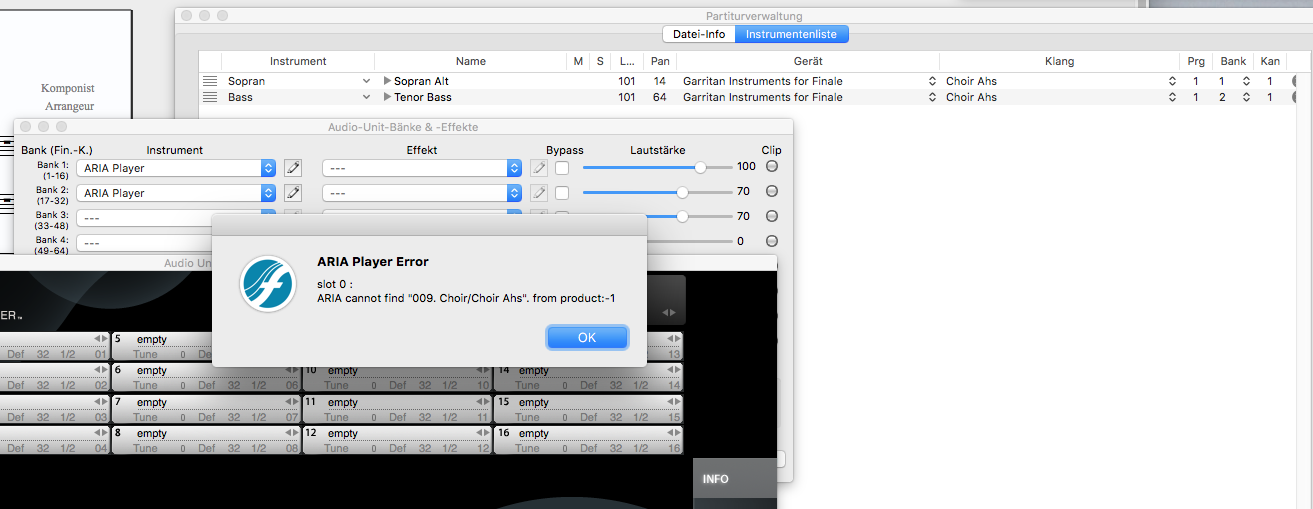Click the INFO button in ARIA Player
Screen dimensions: 1313x509
(x=716, y=479)
